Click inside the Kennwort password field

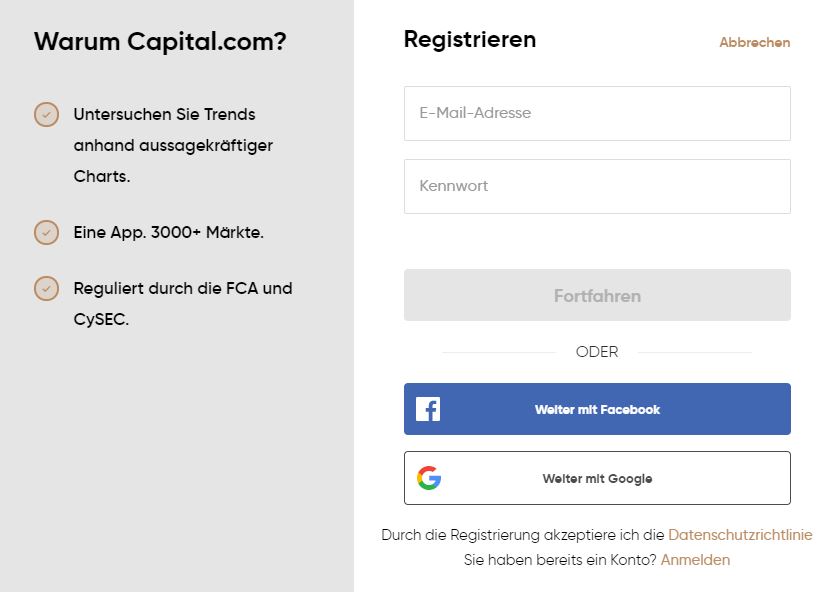597,187
